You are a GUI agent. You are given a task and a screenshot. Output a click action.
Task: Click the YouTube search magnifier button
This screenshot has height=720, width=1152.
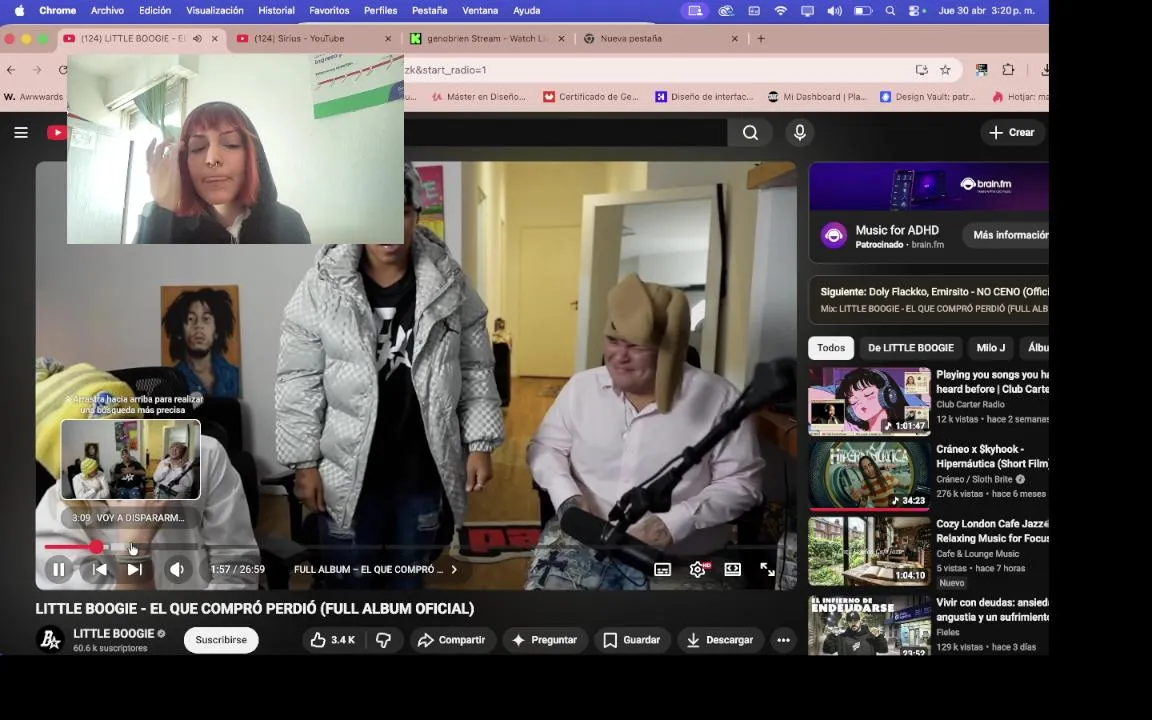750,132
